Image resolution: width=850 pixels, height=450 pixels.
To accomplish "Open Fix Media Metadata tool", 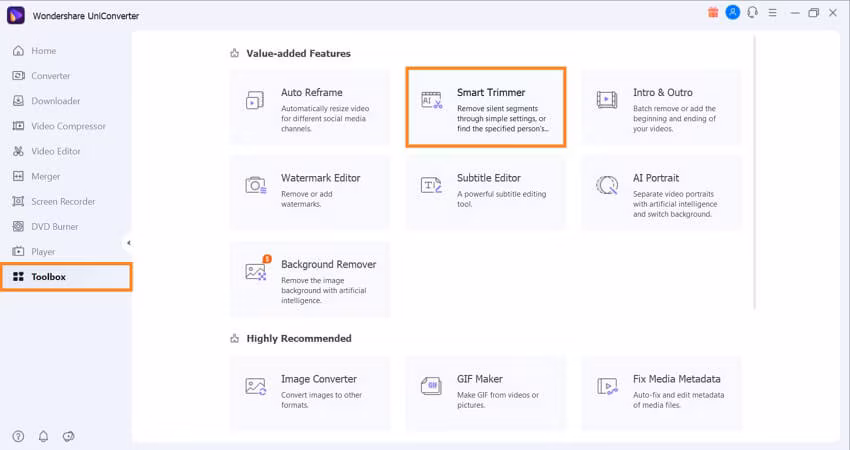I will pos(661,393).
